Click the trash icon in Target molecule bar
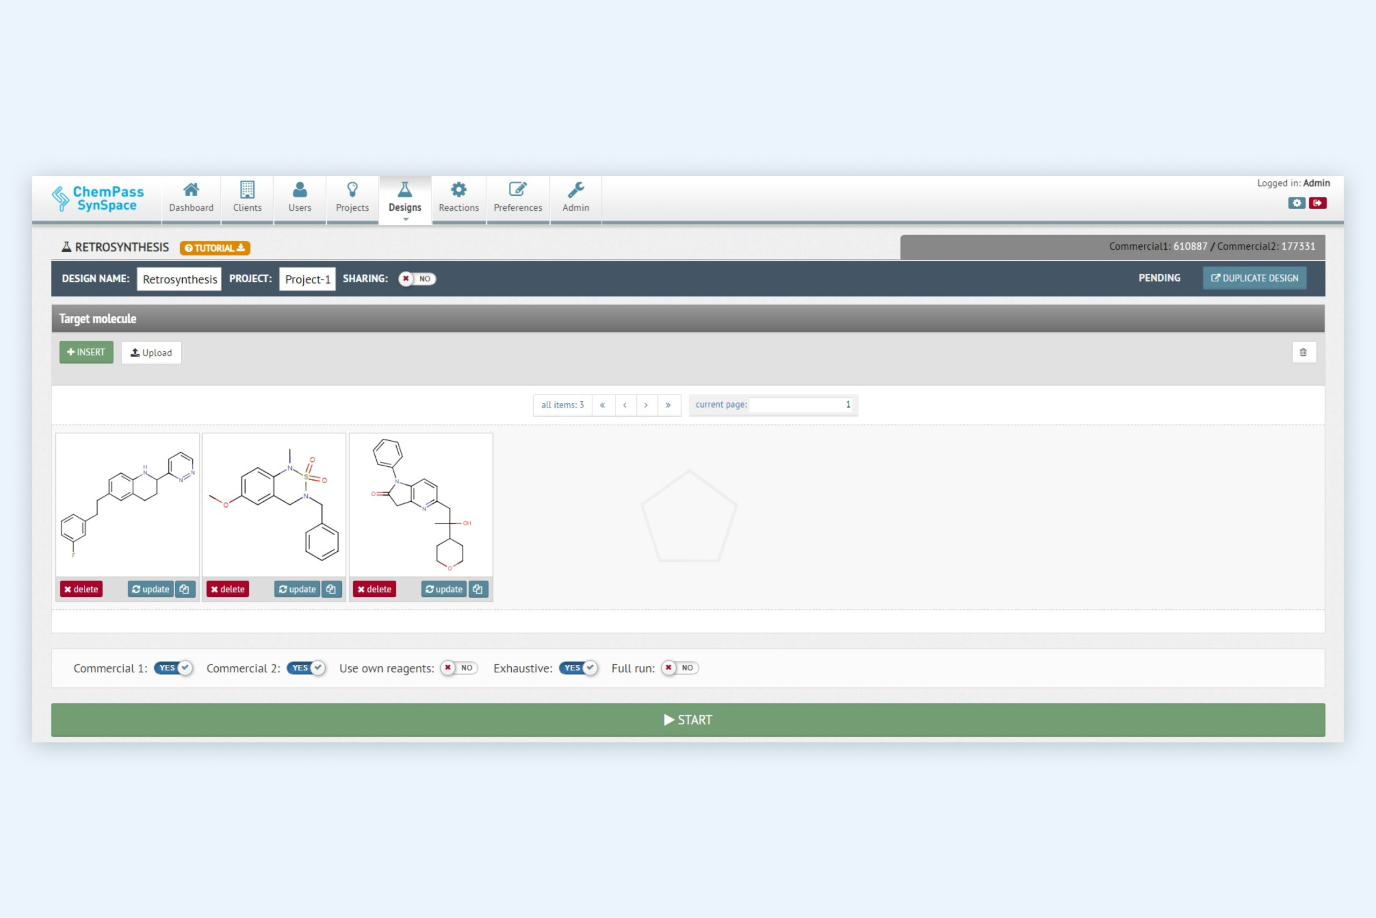The height and width of the screenshot is (918, 1376). [1303, 352]
